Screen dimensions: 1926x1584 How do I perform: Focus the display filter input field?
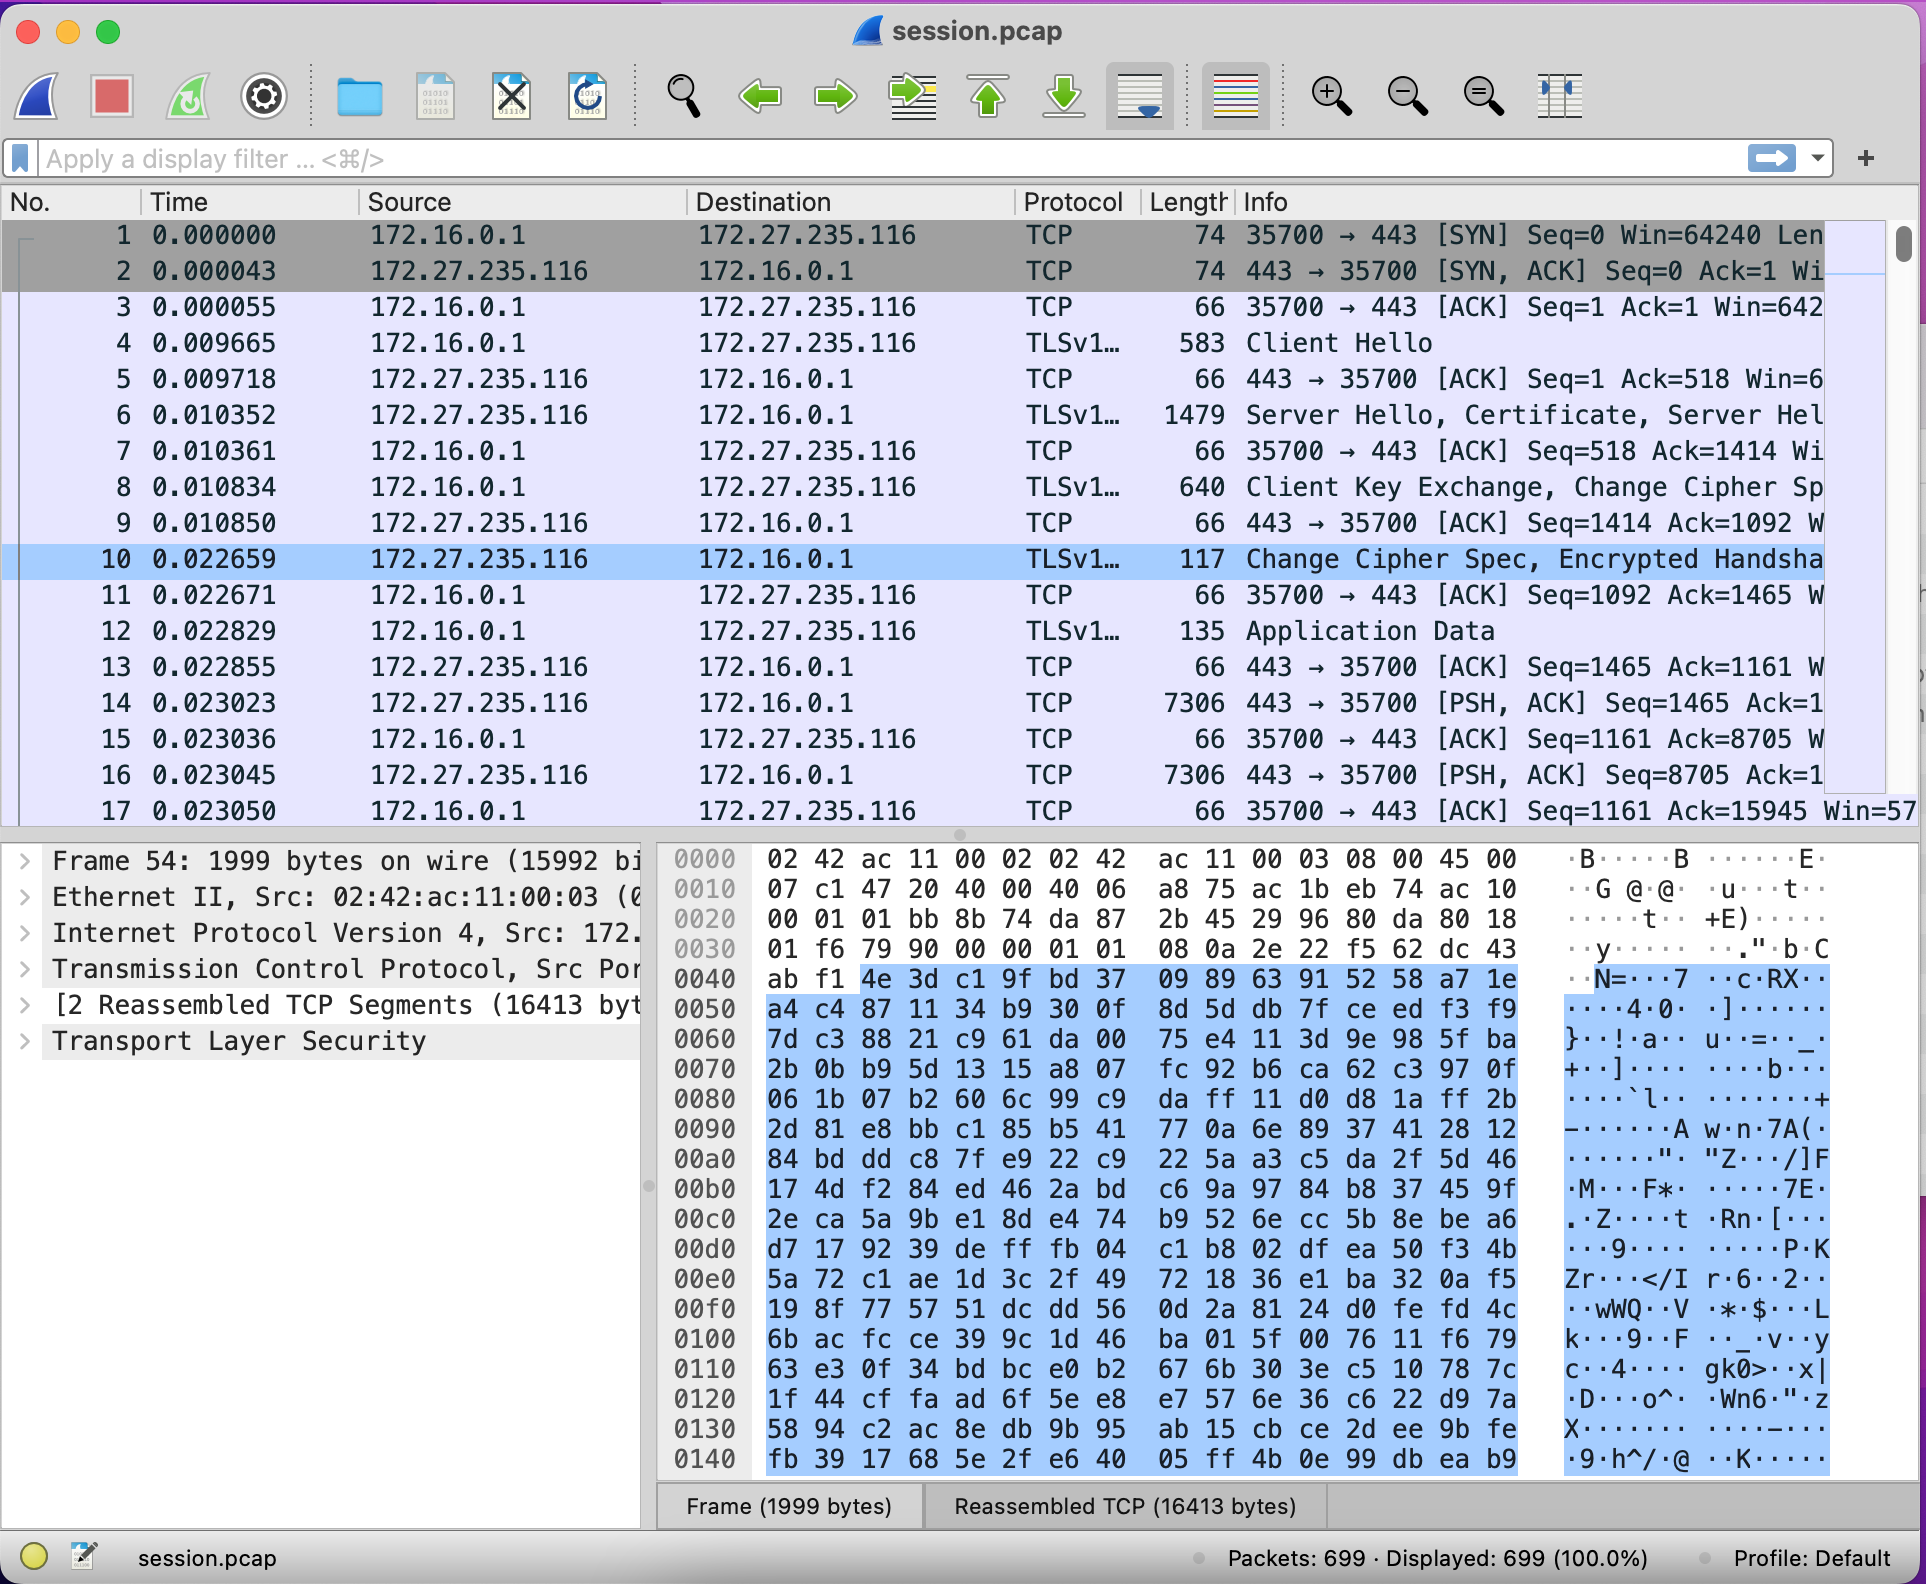[890, 159]
